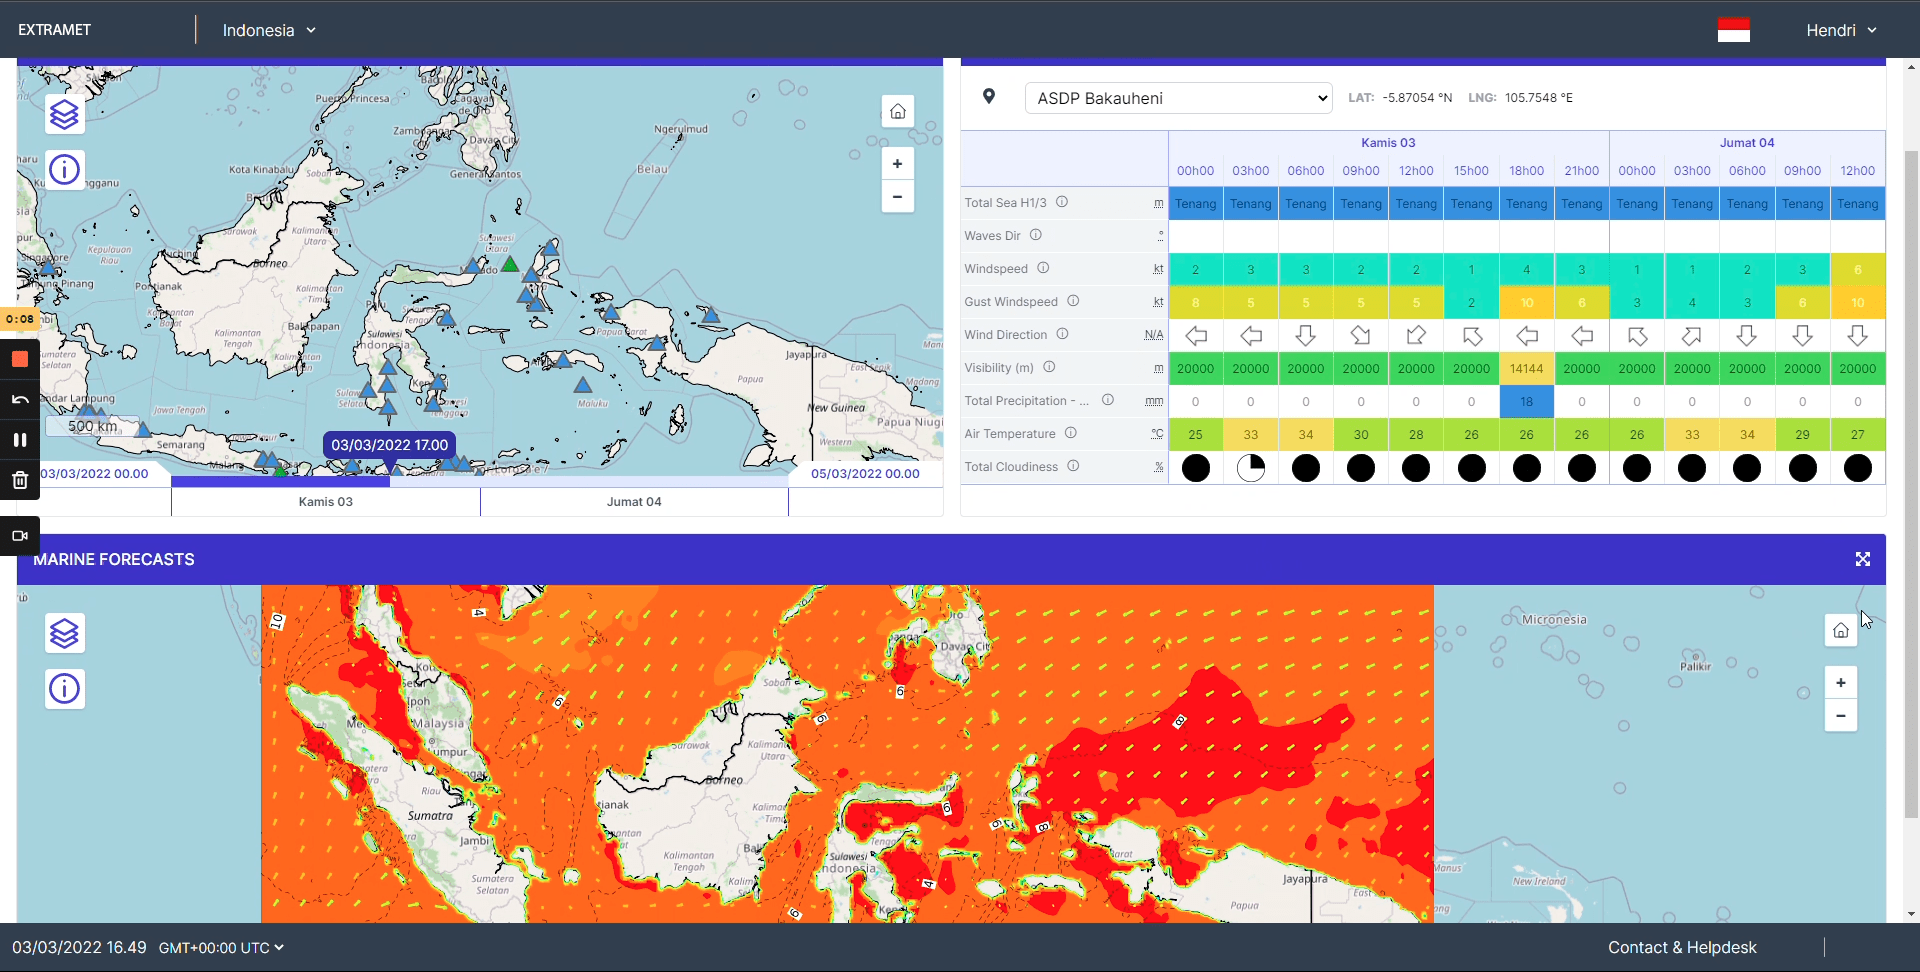Expand Marine Forecasts to fullscreen

[1863, 559]
